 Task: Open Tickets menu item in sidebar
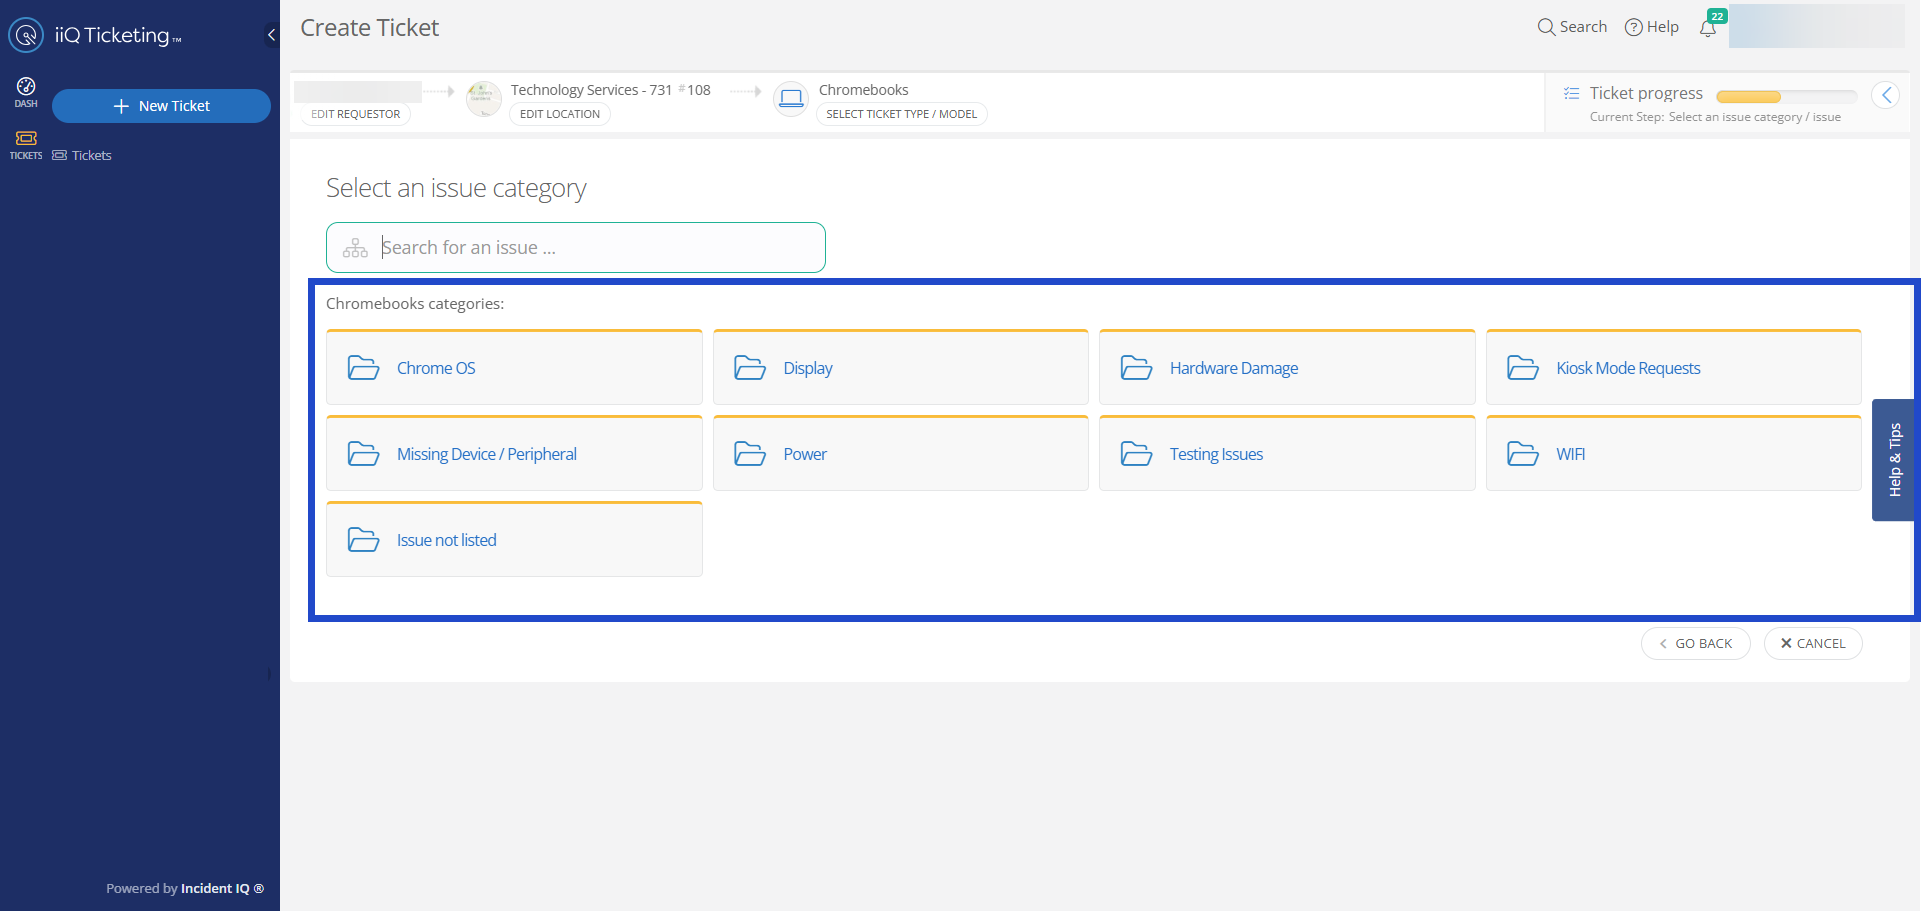click(91, 156)
